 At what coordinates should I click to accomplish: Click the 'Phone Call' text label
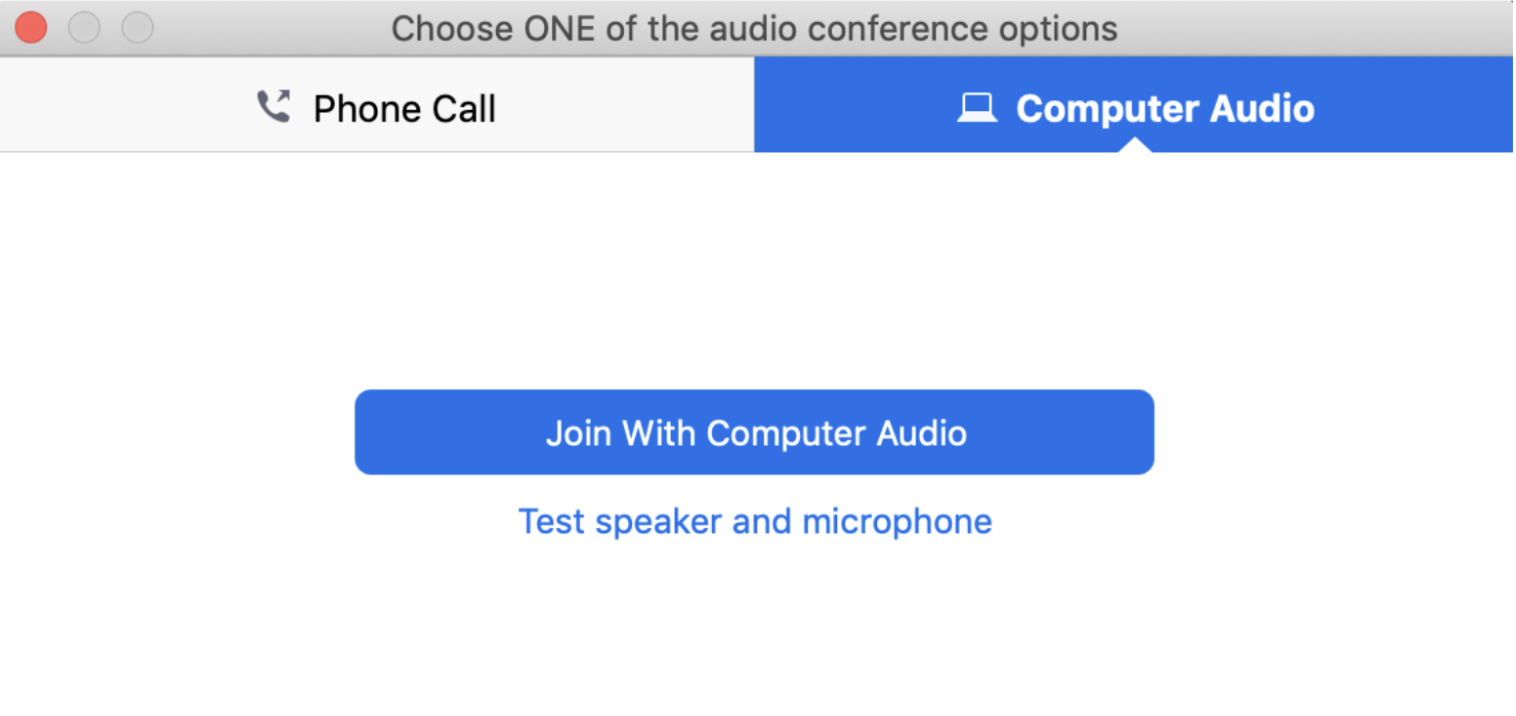click(x=405, y=109)
